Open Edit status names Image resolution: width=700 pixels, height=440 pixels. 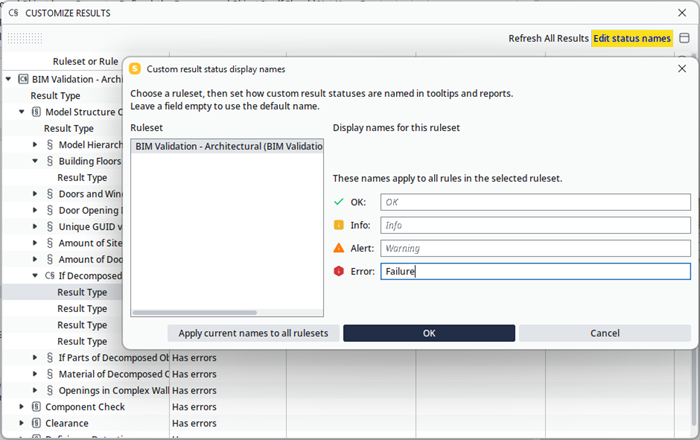[x=632, y=38]
